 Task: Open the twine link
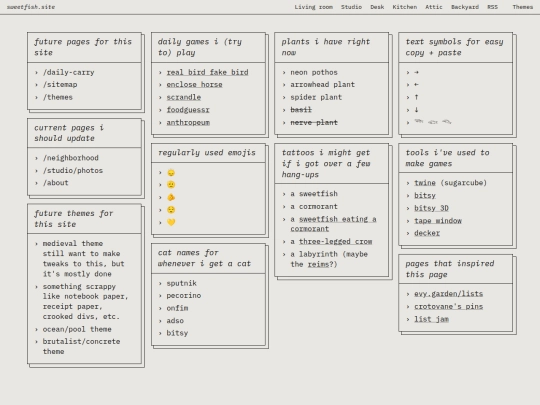pyautogui.click(x=425, y=183)
